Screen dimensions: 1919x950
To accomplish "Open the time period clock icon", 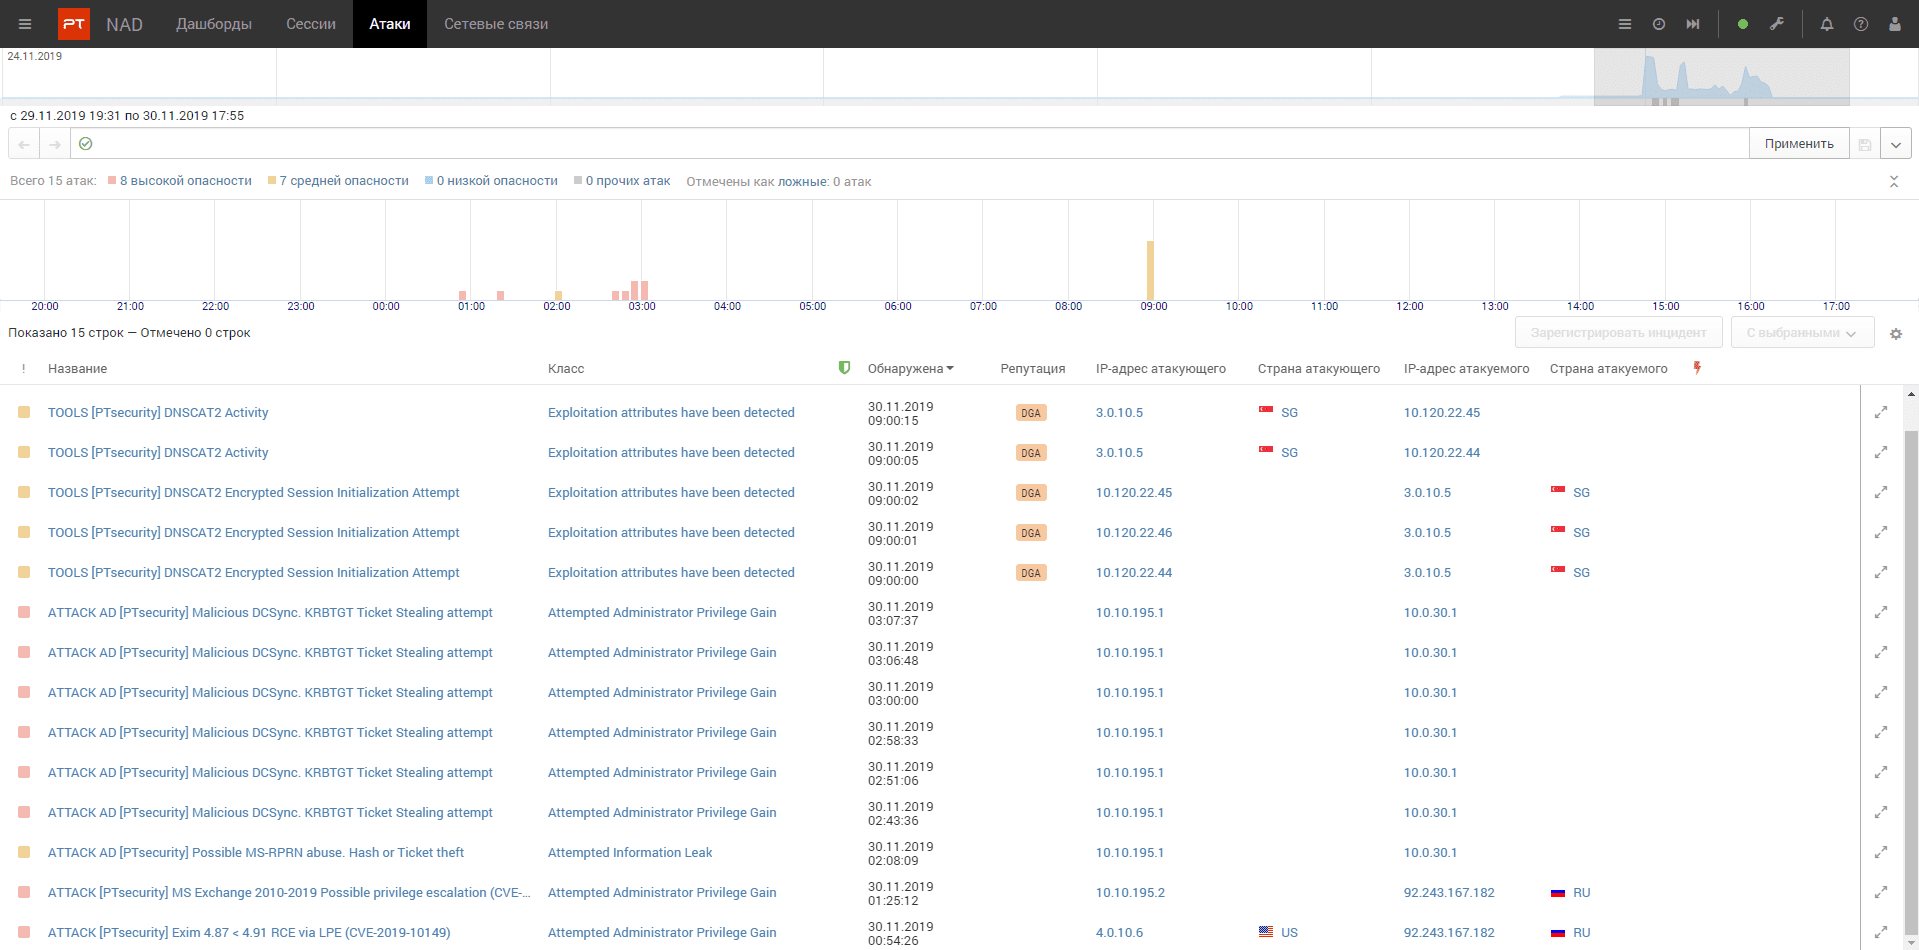I will (1659, 24).
